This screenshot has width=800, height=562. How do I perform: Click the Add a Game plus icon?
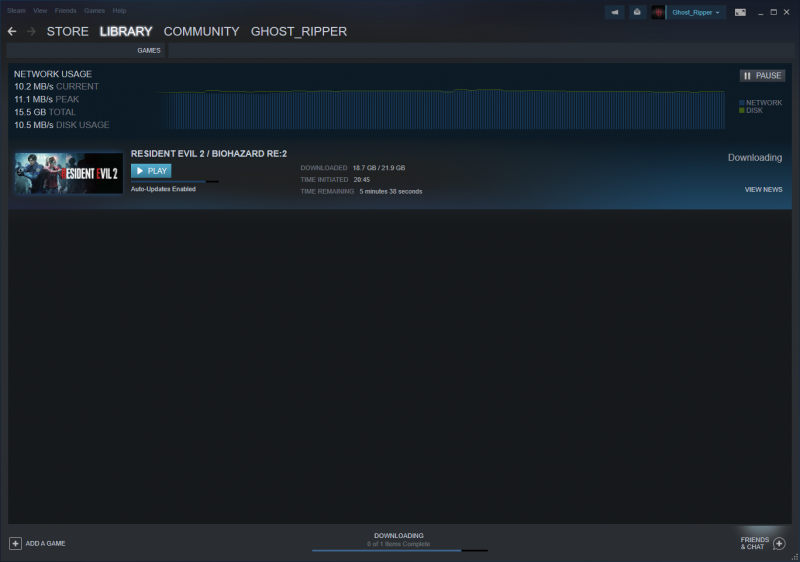pos(15,543)
